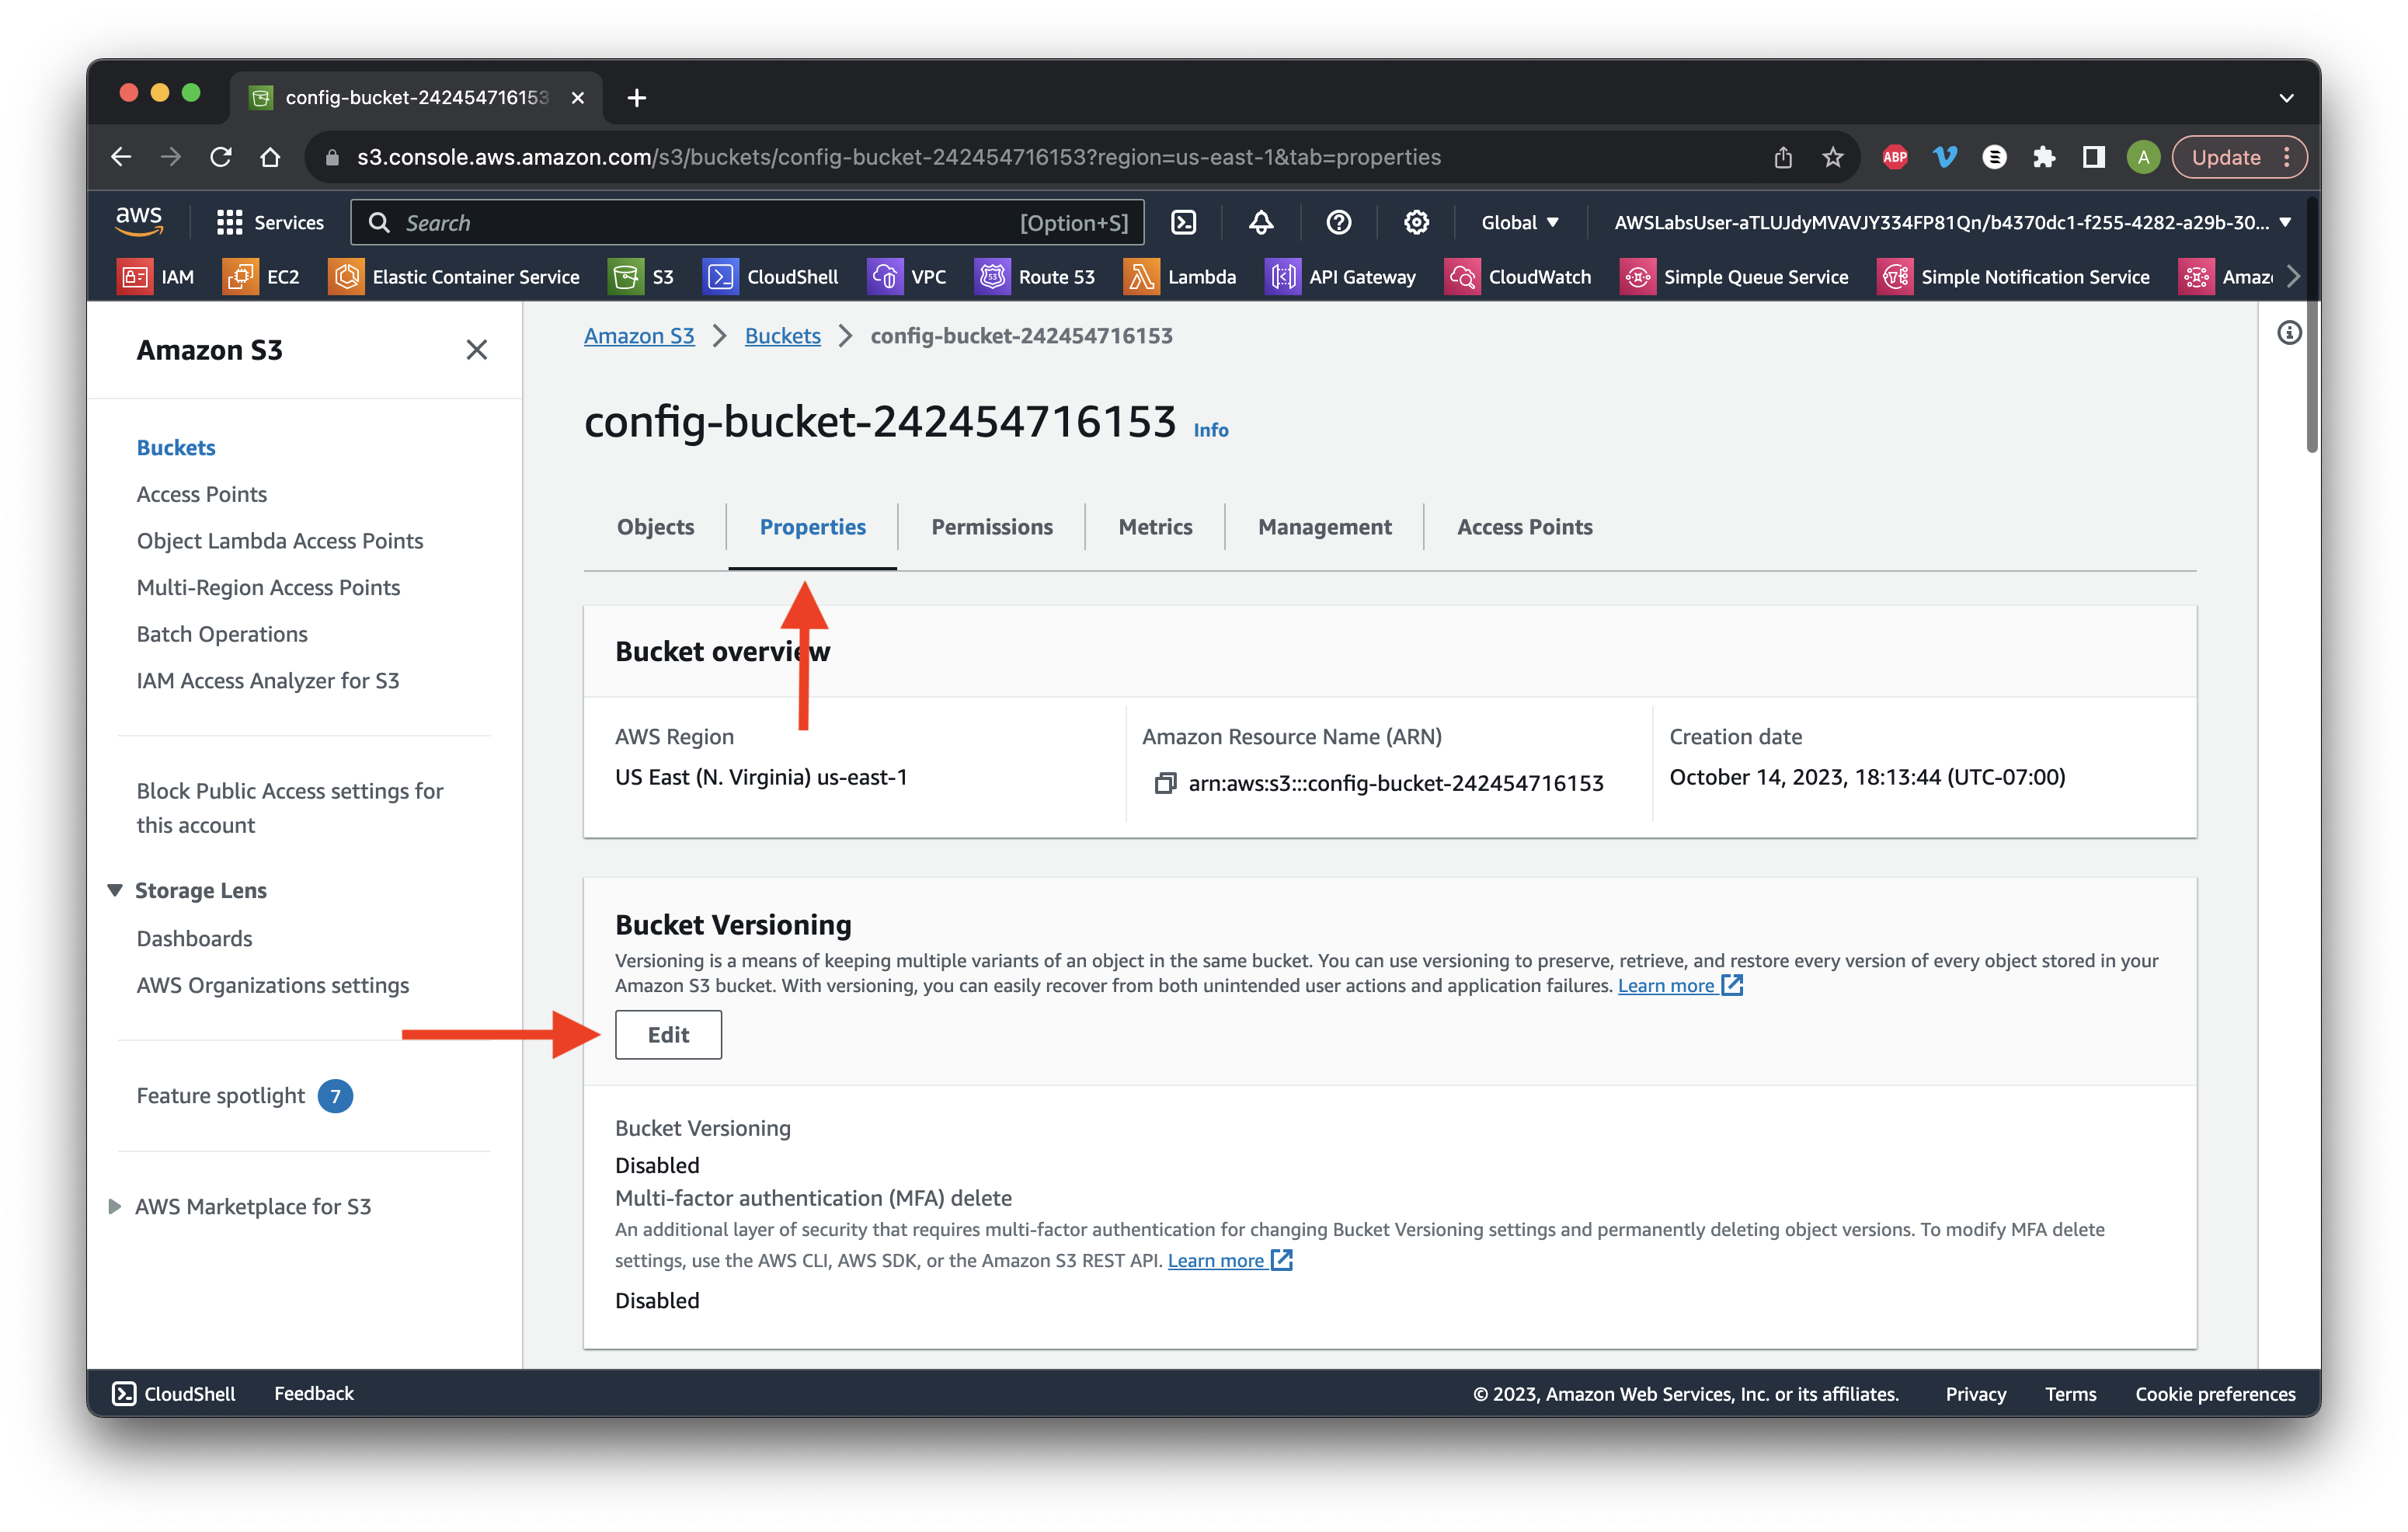Open IAM Access Analyzer for S3
Image resolution: width=2408 pixels, height=1532 pixels.
click(267, 680)
